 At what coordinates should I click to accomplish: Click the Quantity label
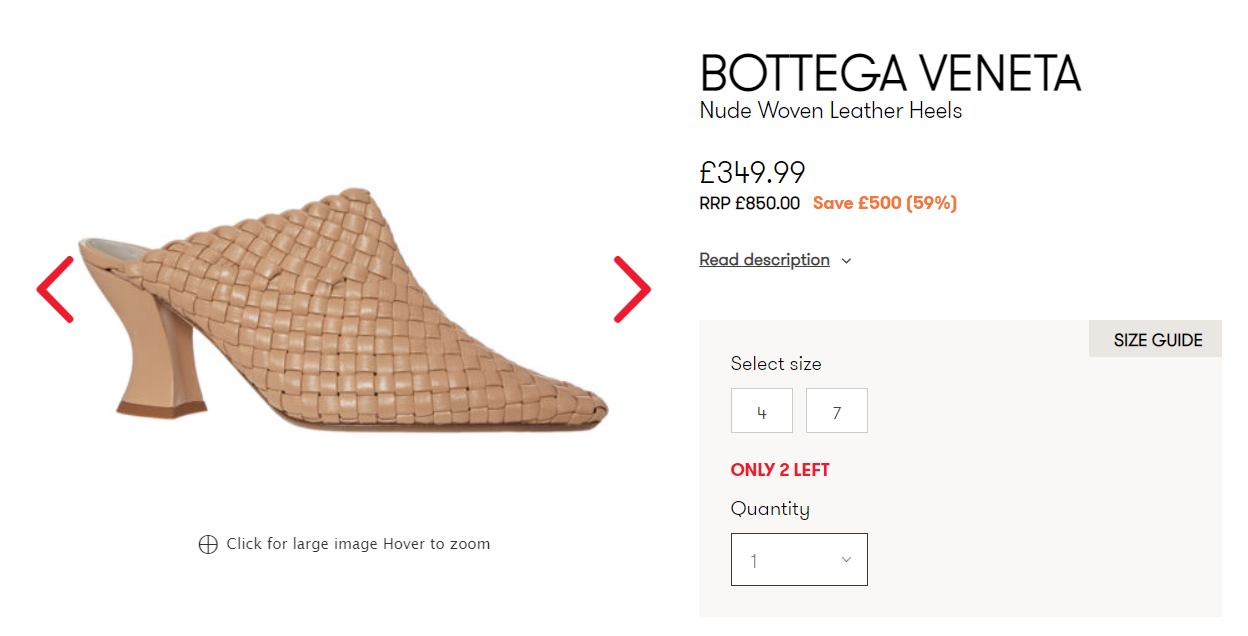pyautogui.click(x=770, y=509)
